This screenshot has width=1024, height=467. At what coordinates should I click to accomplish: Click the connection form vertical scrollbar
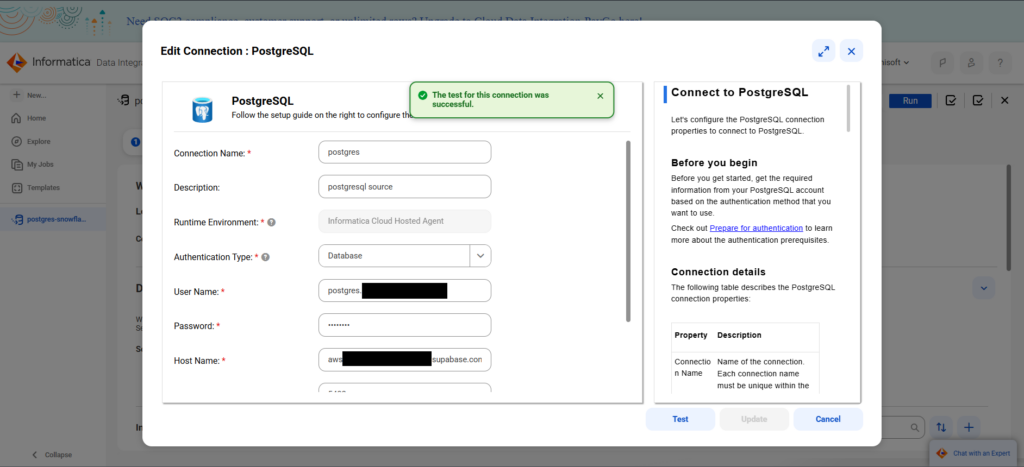tap(628, 231)
